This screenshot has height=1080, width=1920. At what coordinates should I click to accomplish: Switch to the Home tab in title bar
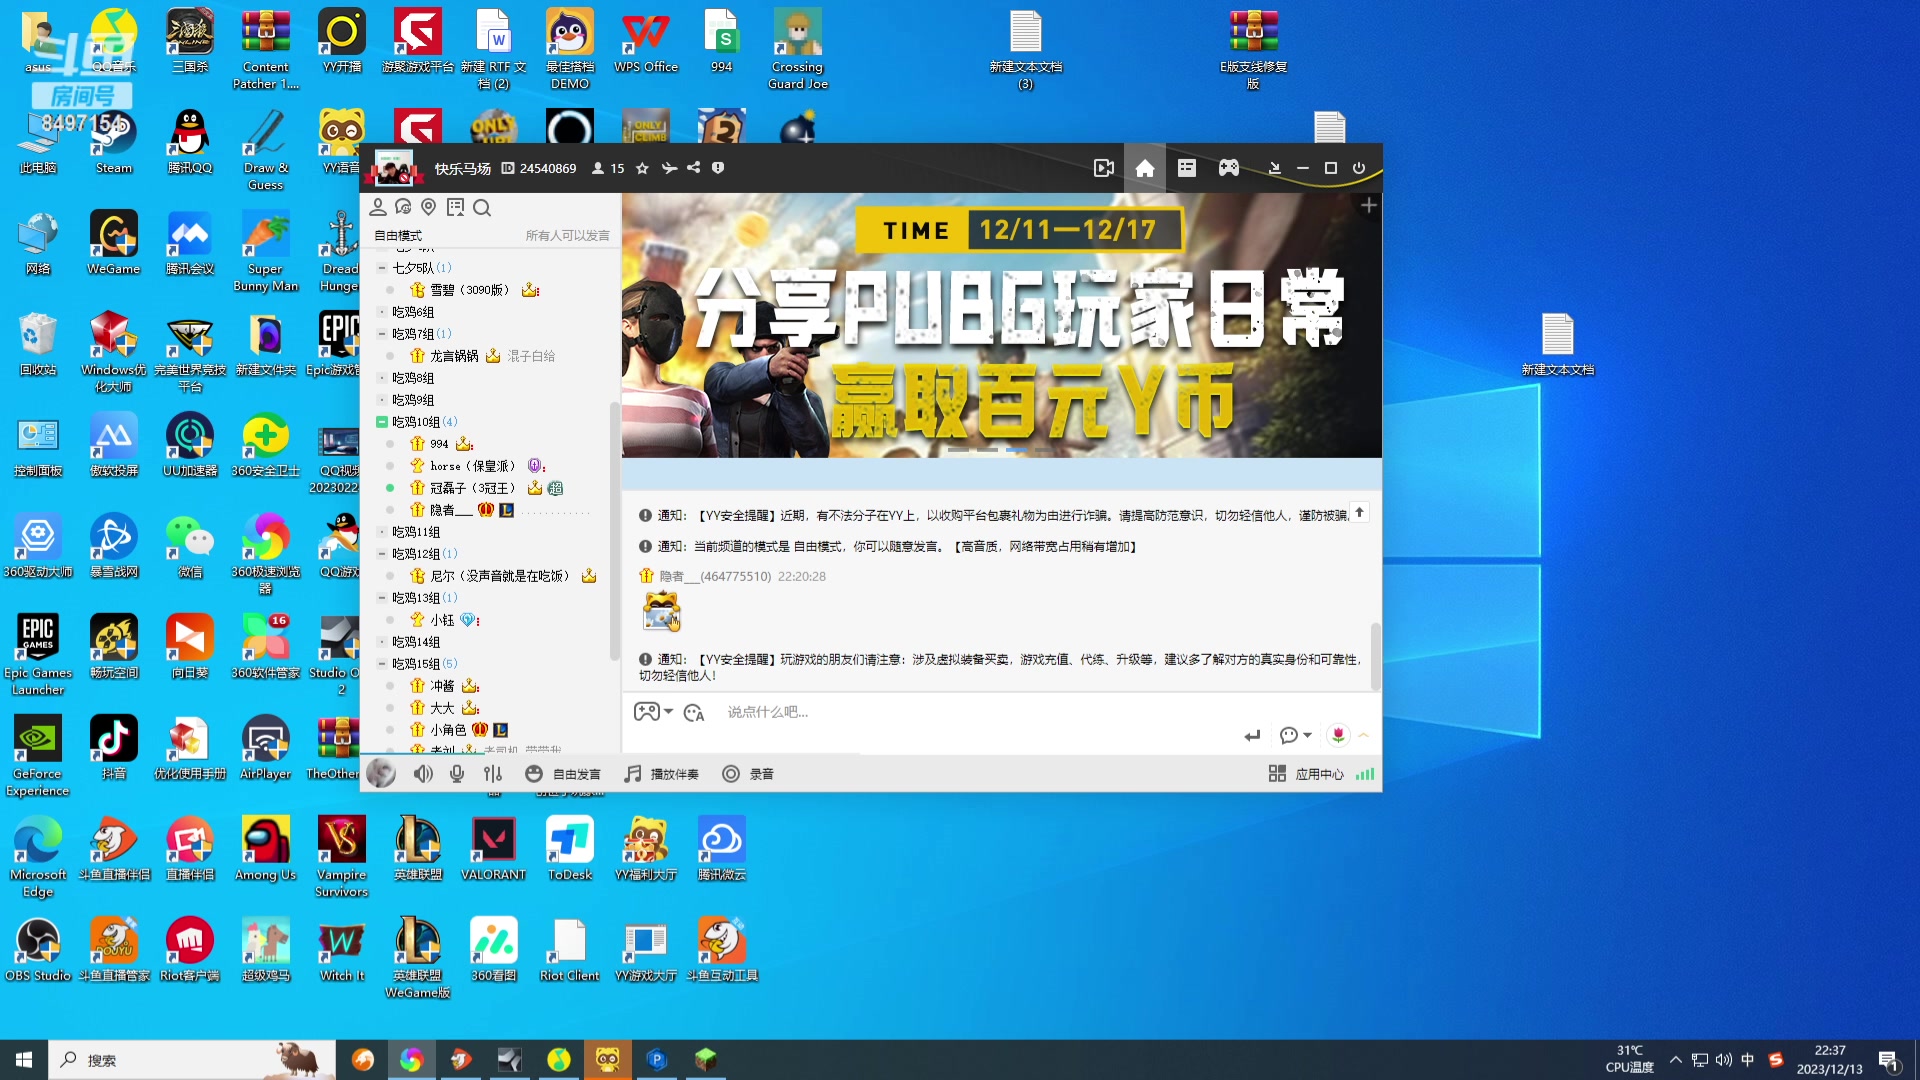[1145, 168]
